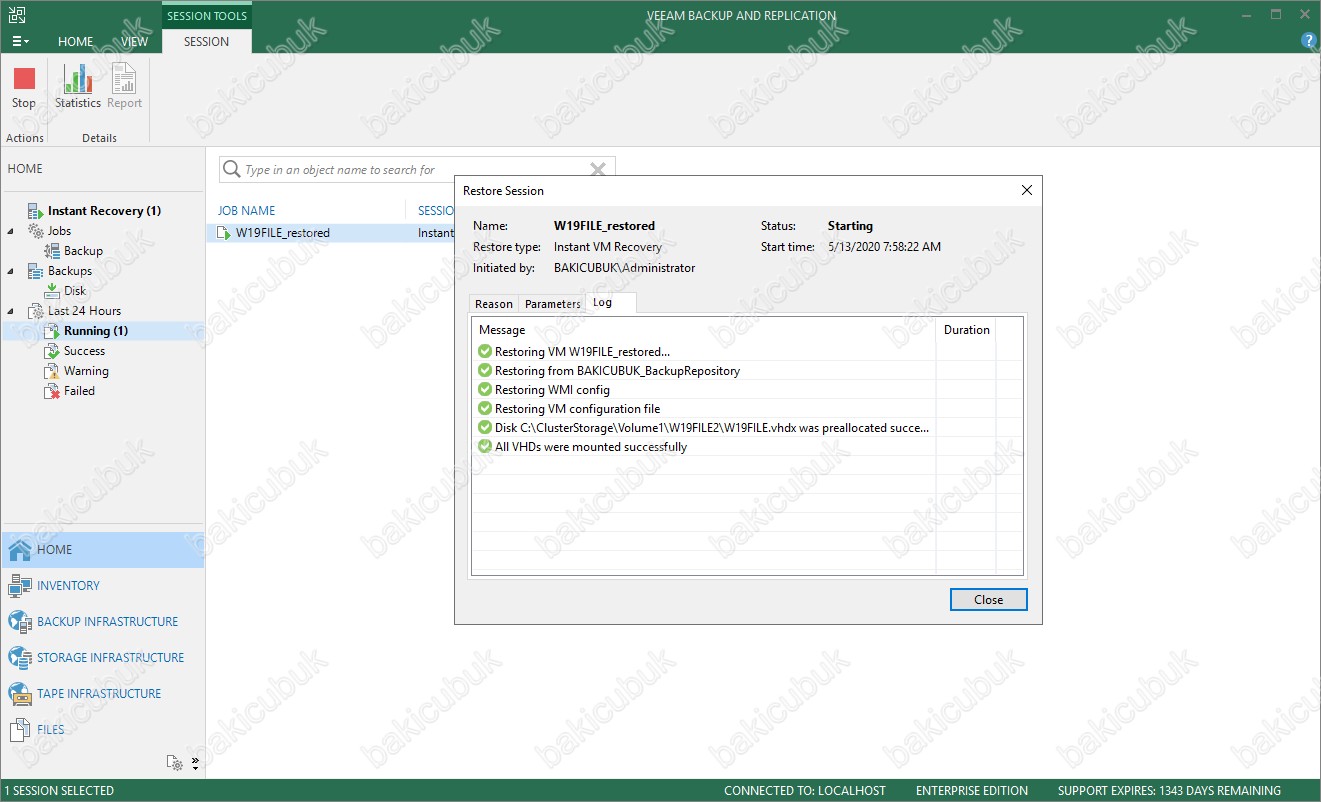Select the Running (1) node
Screen dimensions: 1321x802
pos(95,331)
